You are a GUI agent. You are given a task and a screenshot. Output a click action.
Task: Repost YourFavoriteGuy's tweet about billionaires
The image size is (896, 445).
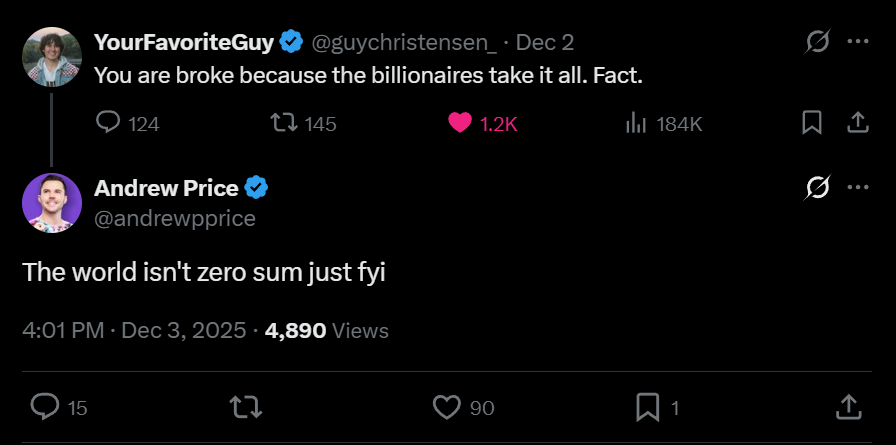click(285, 123)
